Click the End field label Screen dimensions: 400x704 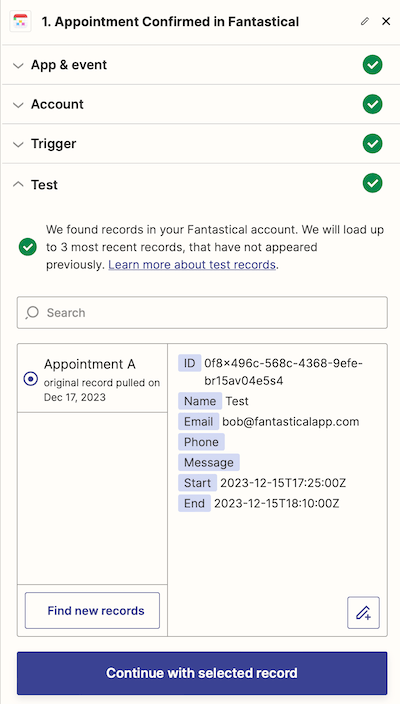(x=194, y=503)
